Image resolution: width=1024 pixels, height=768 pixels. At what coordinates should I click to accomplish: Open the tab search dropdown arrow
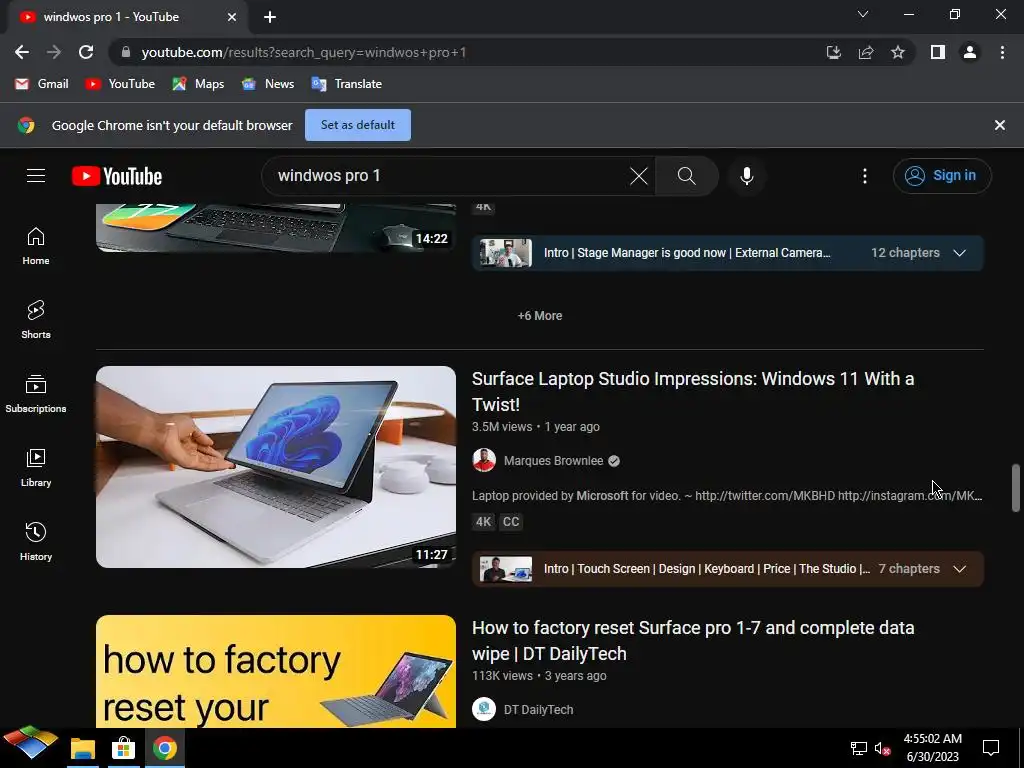[x=863, y=14]
